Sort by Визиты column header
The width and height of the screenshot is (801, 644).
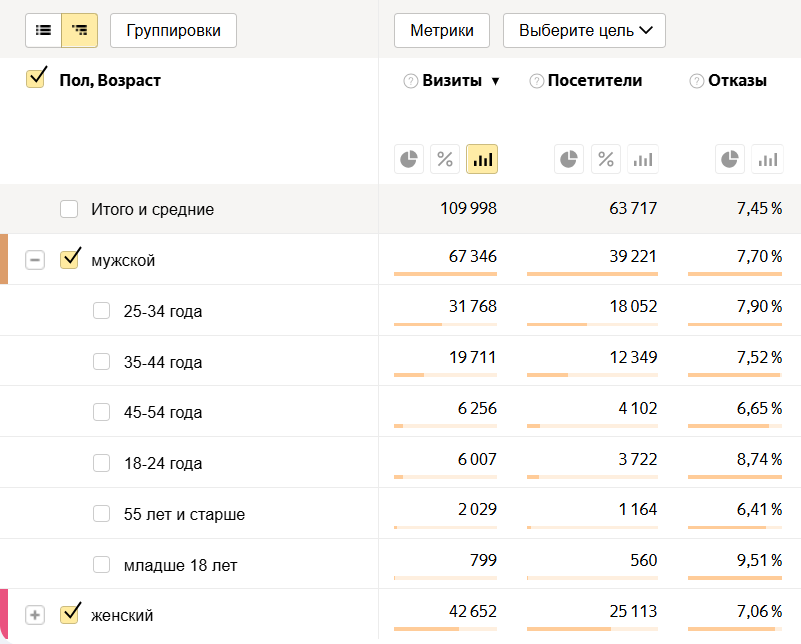pos(452,81)
